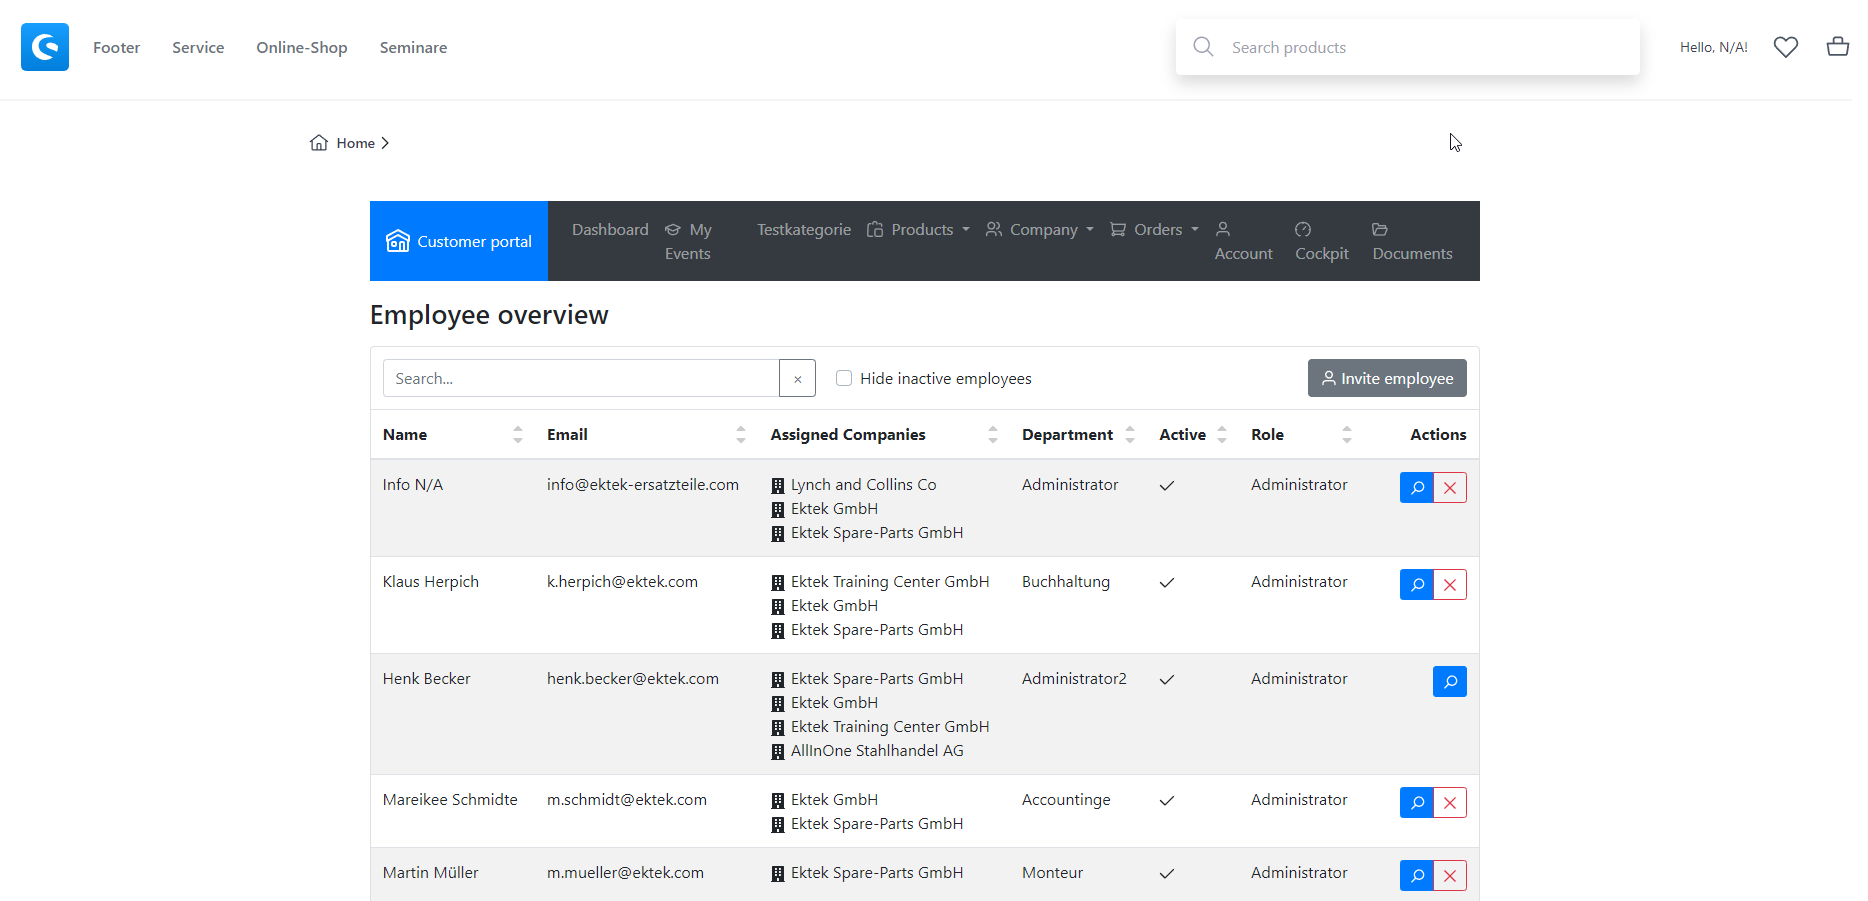Viewport: 1868px width, 901px height.
Task: Click the Shopware logo icon
Action: [x=45, y=47]
